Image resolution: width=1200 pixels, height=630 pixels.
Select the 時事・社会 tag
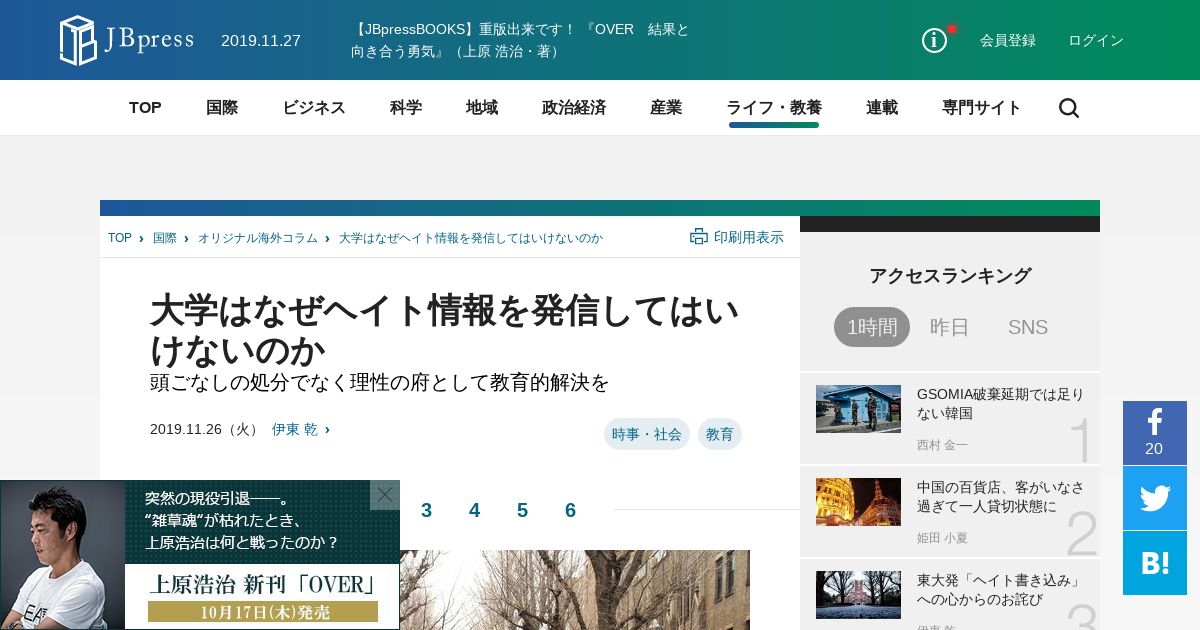647,434
